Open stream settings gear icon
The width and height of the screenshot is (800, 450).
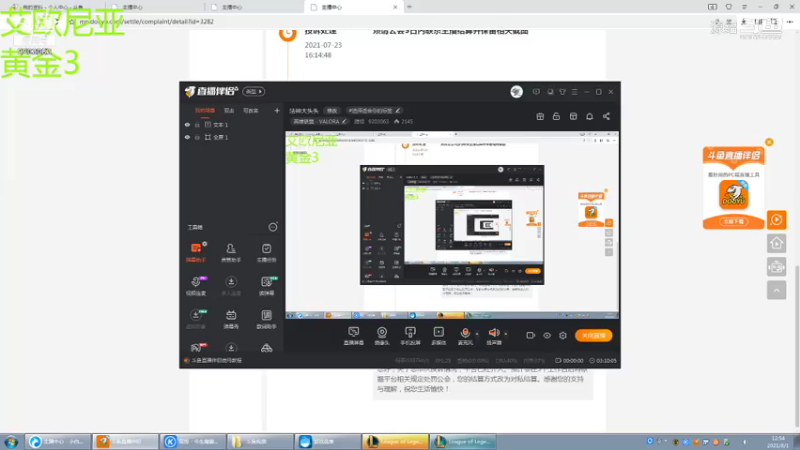click(x=563, y=335)
